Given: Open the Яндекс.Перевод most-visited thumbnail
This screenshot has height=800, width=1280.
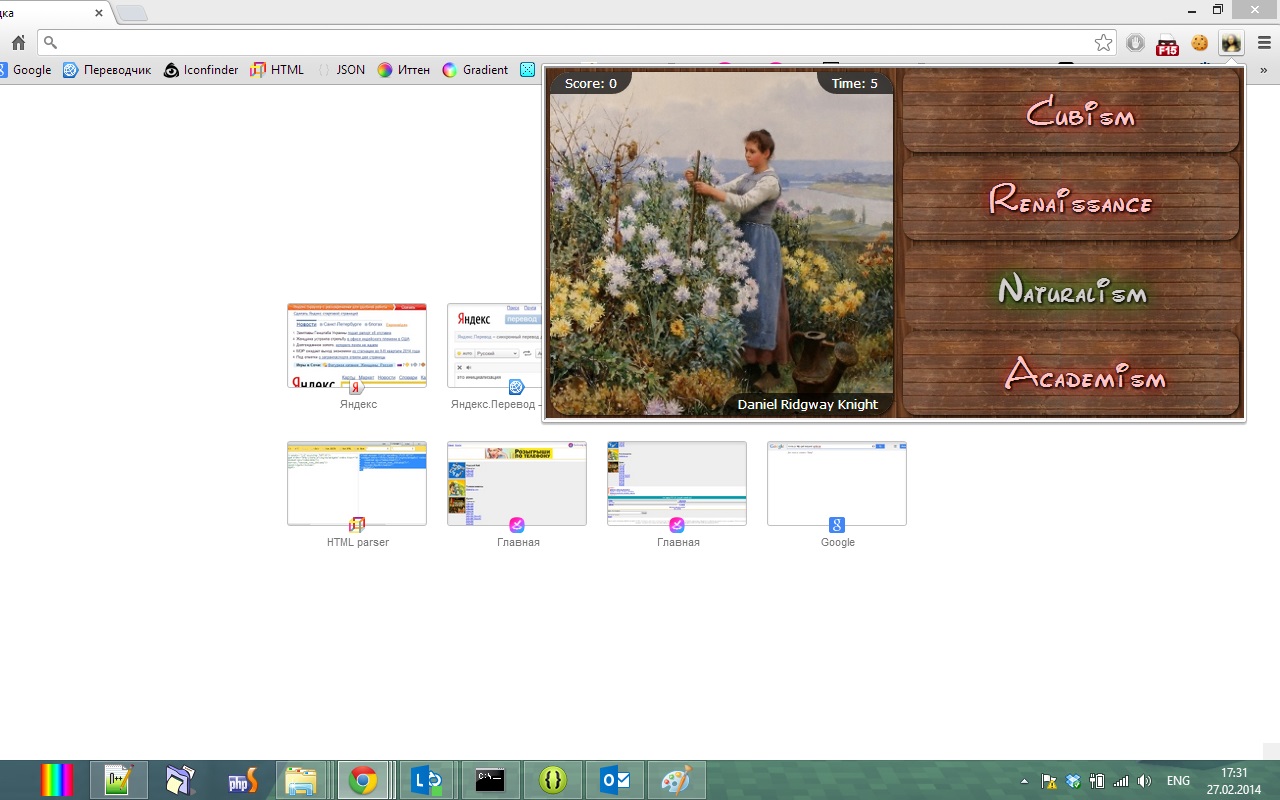Looking at the screenshot, I should point(494,346).
